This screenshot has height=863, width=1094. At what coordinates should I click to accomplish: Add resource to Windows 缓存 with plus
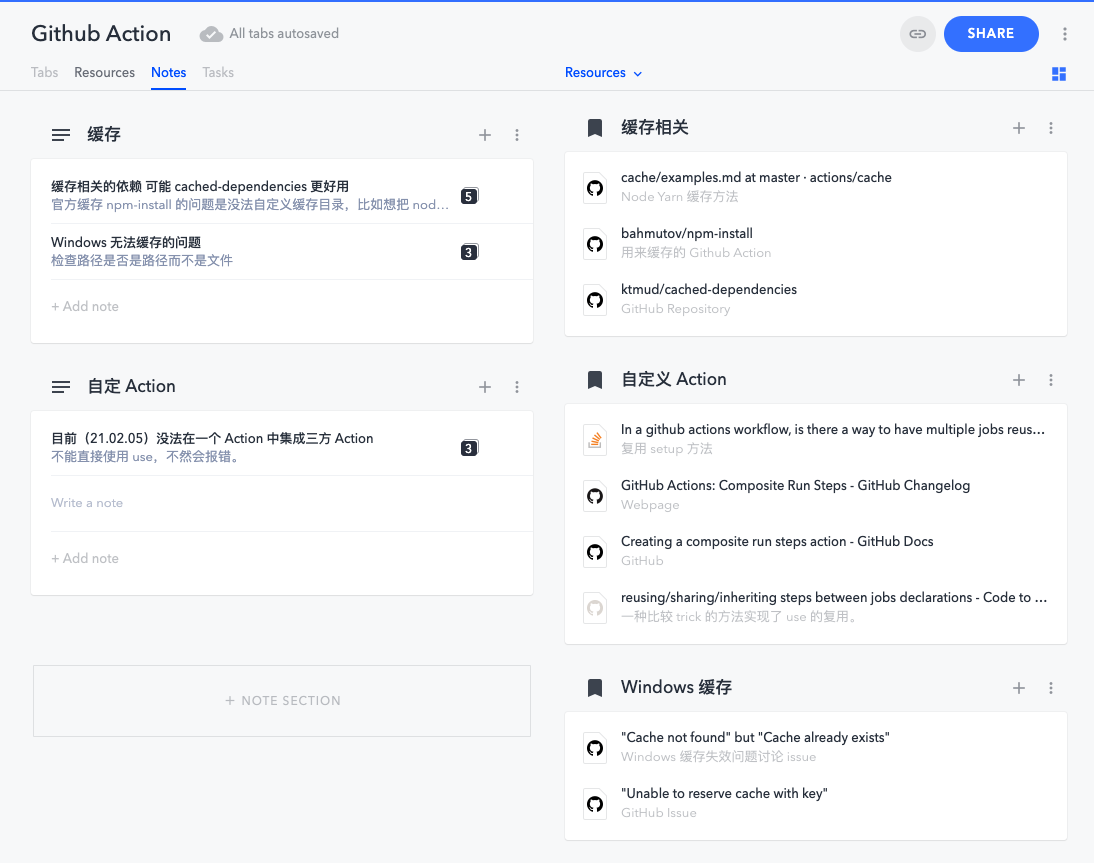pos(1019,688)
